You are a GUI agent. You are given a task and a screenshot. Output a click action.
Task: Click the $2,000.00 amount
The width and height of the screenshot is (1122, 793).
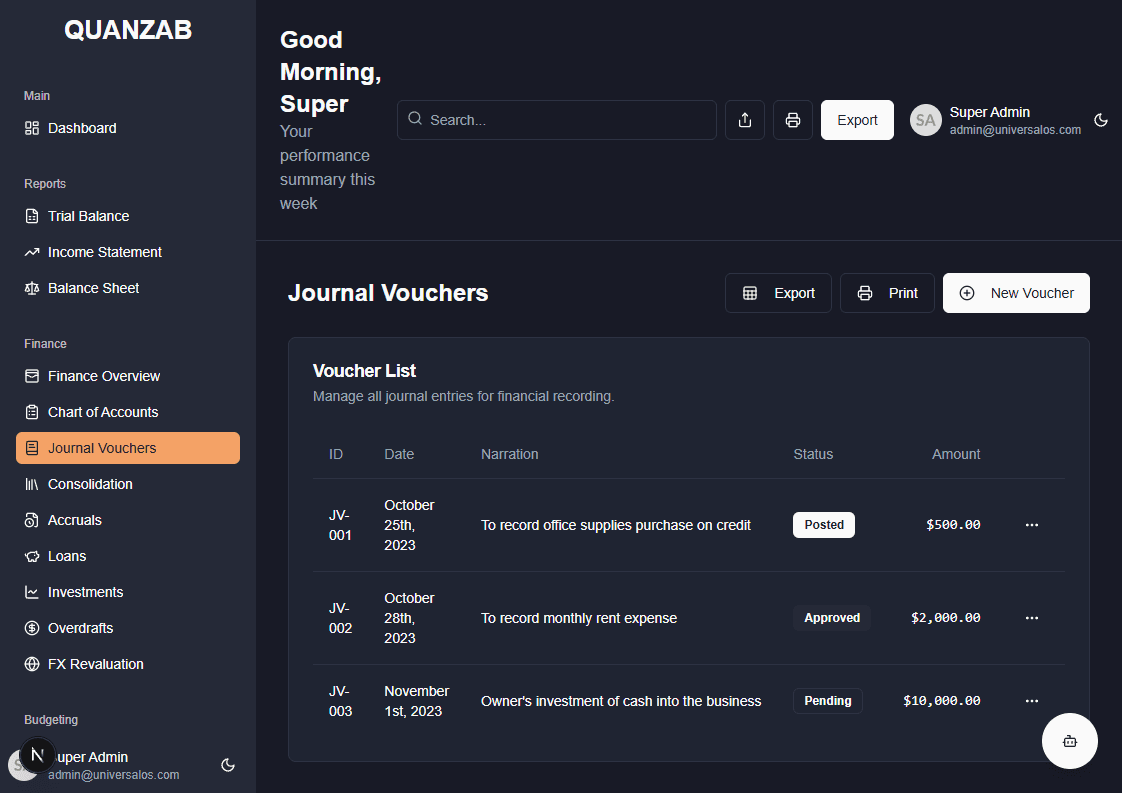pos(945,618)
